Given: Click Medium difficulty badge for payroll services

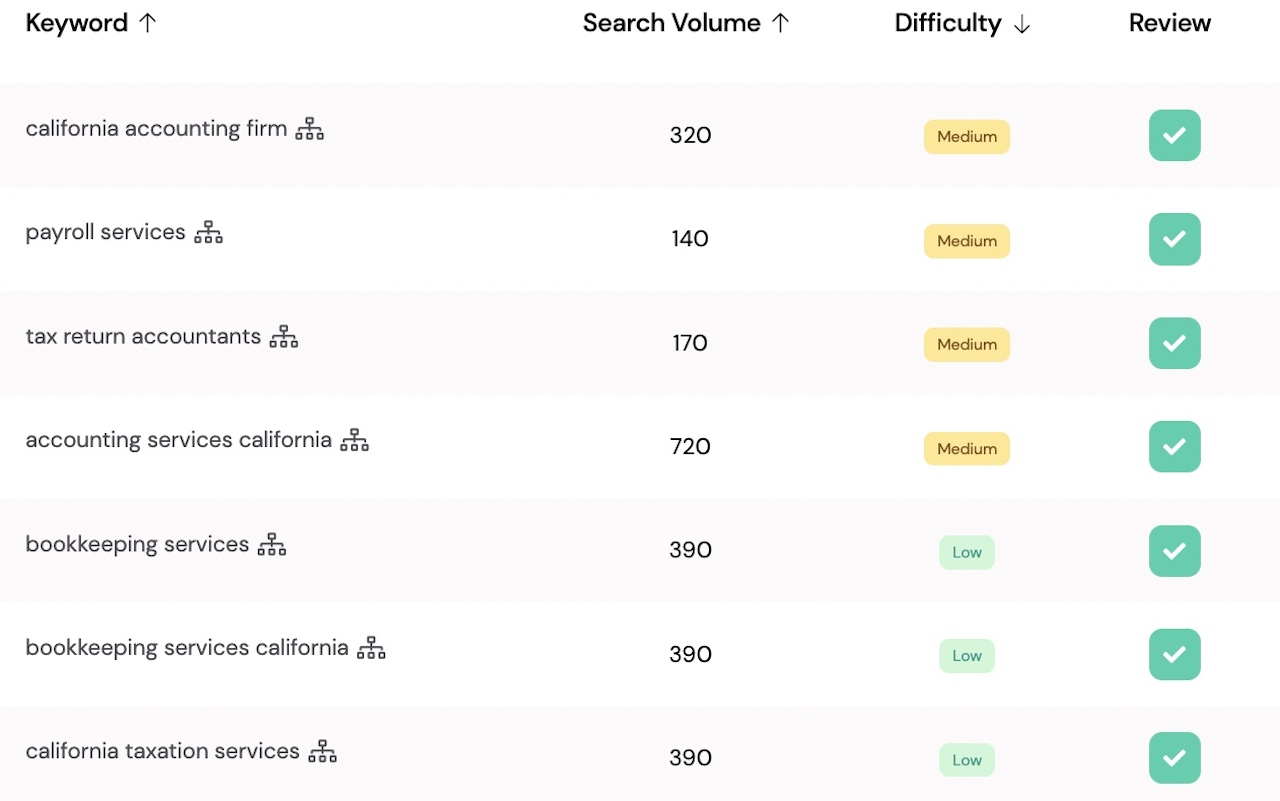Looking at the screenshot, I should (x=967, y=241).
